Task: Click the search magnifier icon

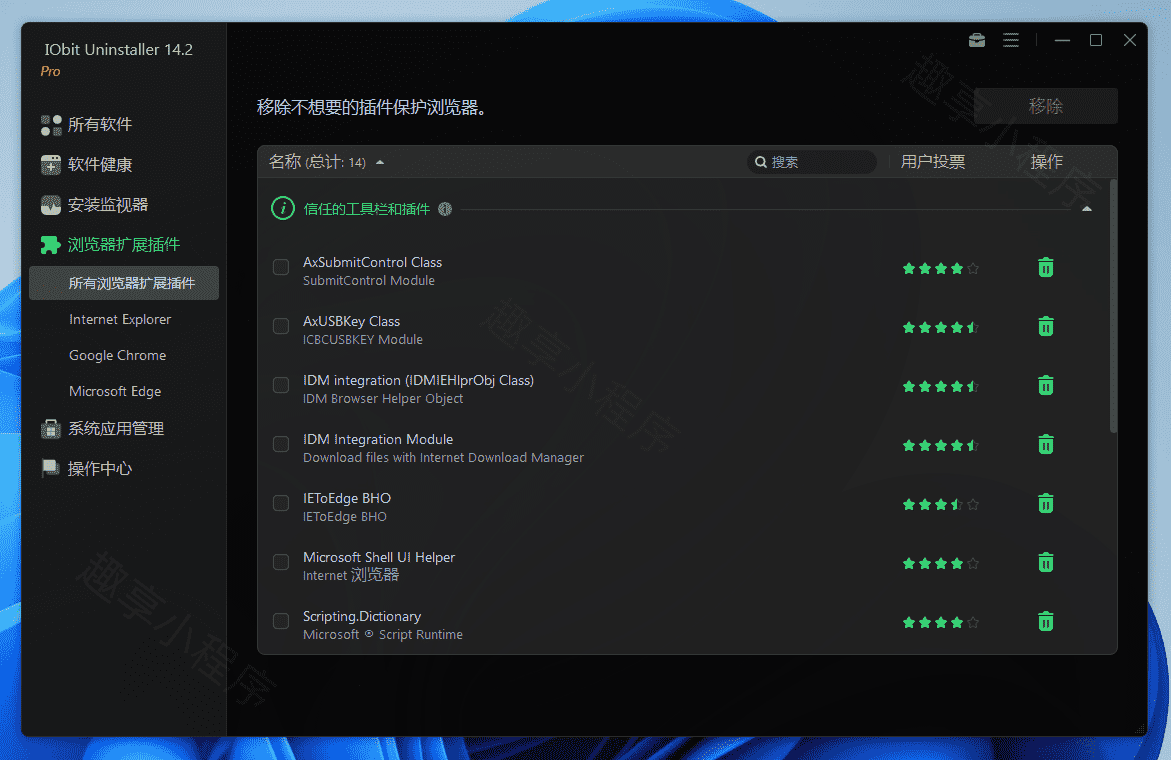Action: (x=760, y=162)
